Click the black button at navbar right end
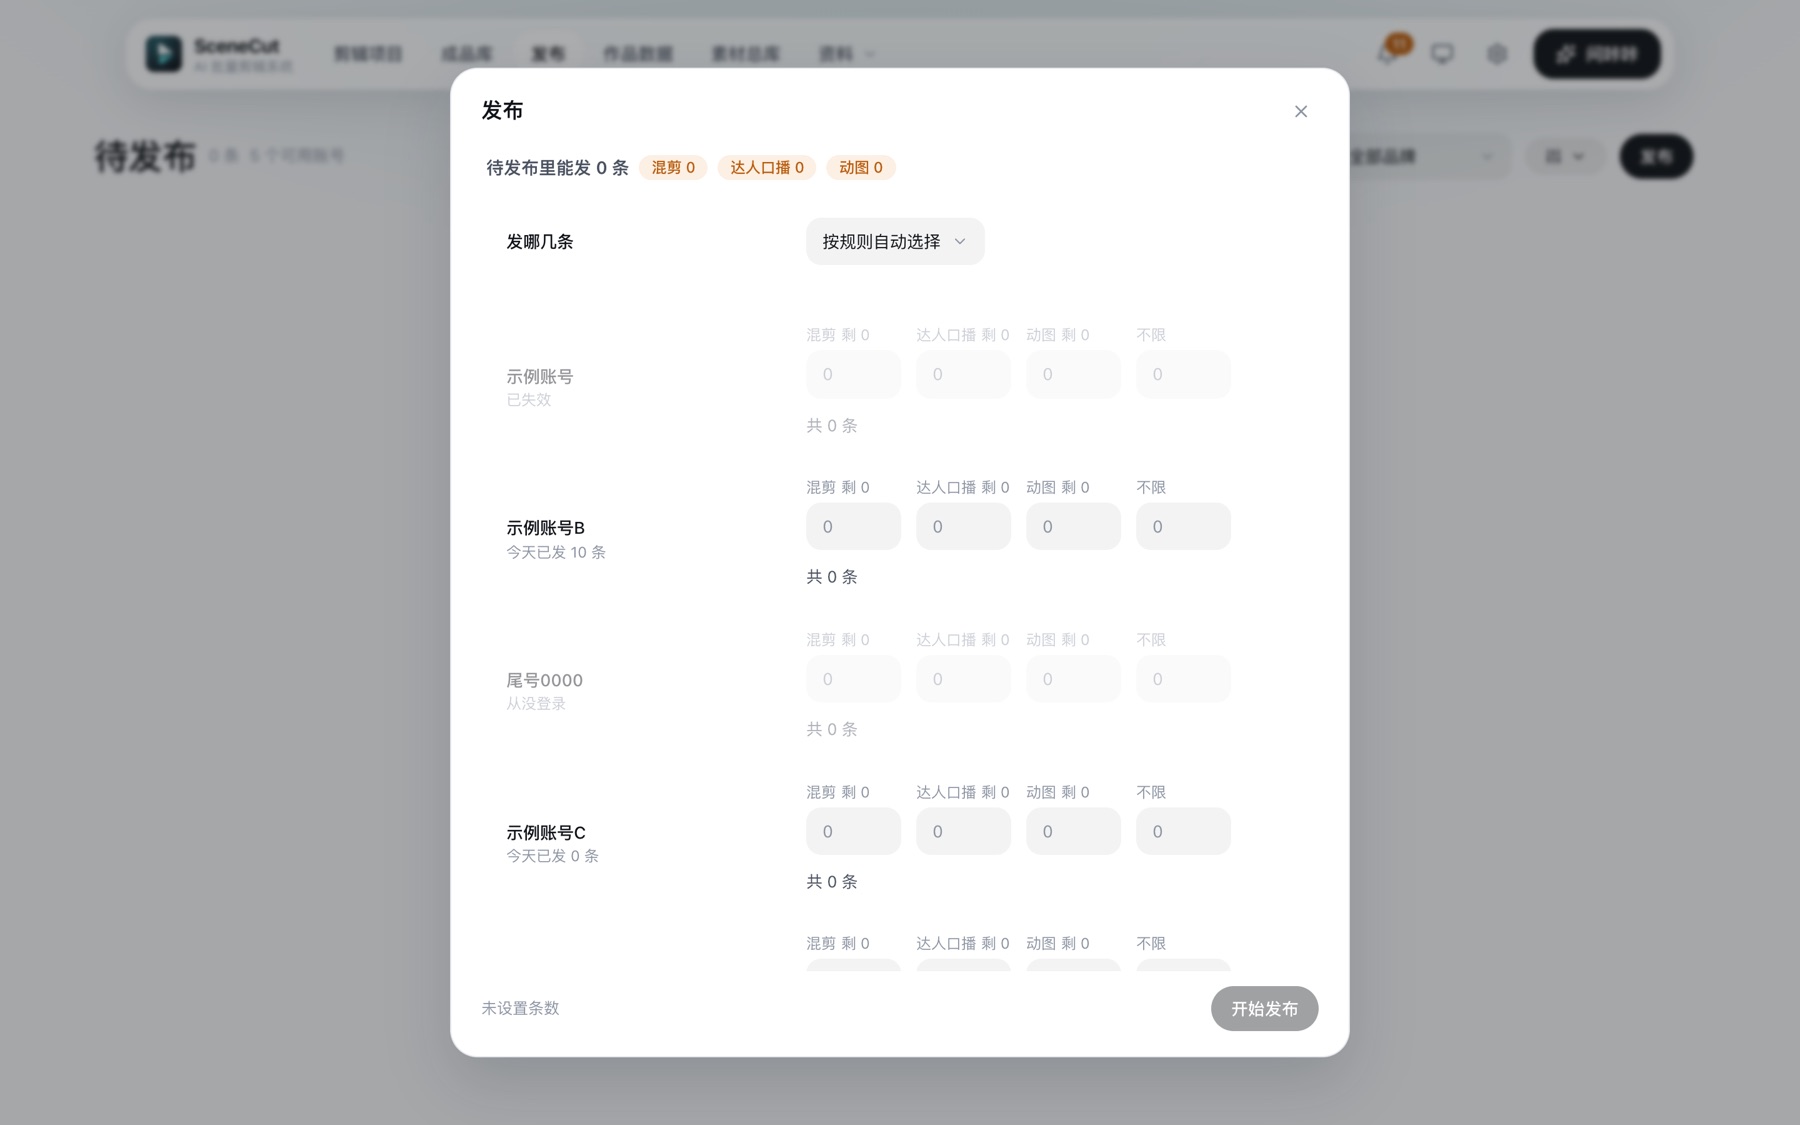 pos(1597,53)
